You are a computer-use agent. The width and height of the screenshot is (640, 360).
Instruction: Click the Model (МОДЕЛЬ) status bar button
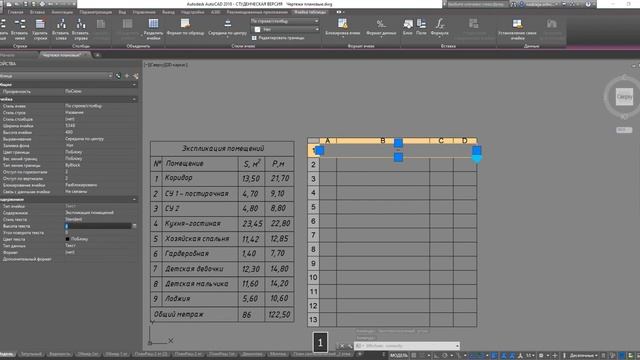(x=399, y=356)
